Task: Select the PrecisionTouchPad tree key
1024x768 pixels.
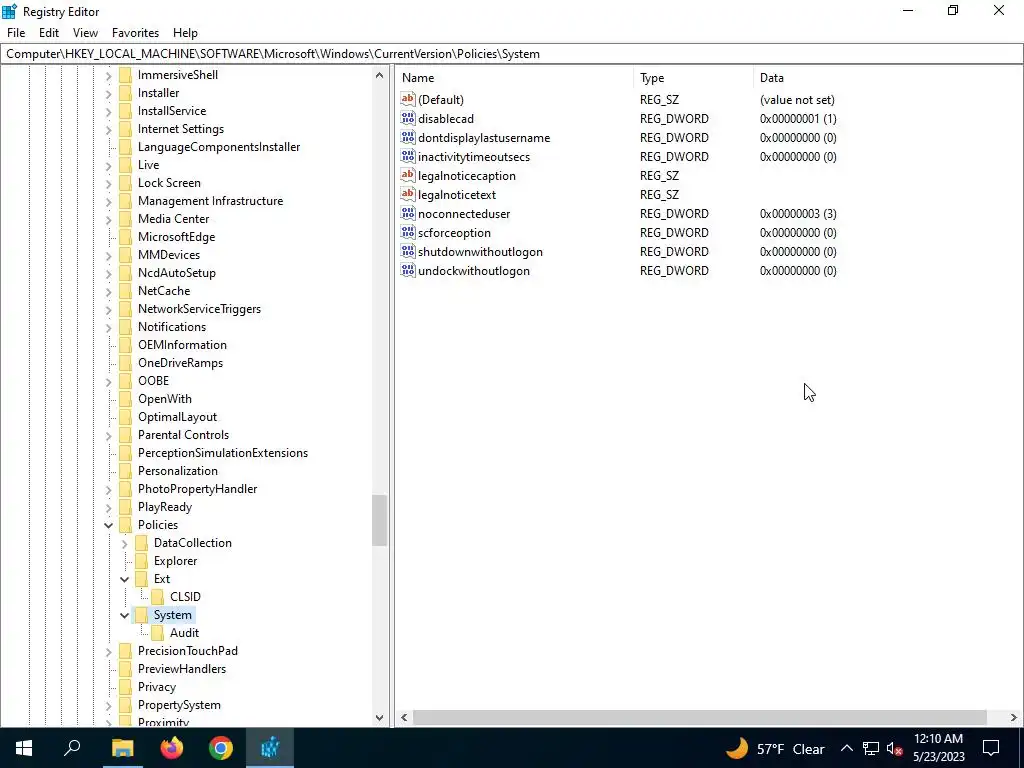Action: pos(187,650)
